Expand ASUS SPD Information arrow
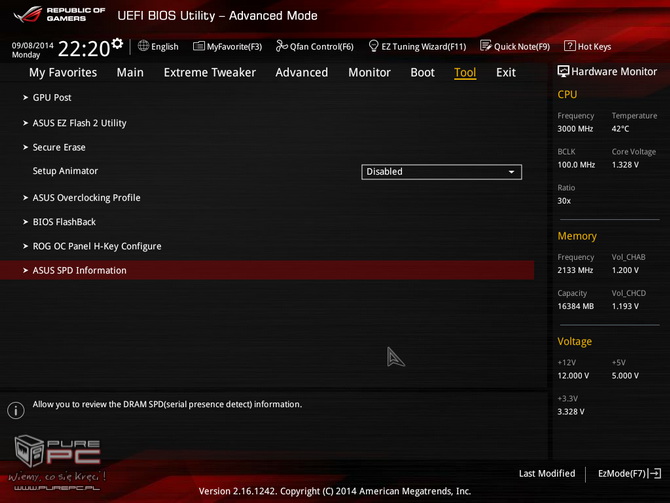Image resolution: width=670 pixels, height=503 pixels. [x=25, y=271]
